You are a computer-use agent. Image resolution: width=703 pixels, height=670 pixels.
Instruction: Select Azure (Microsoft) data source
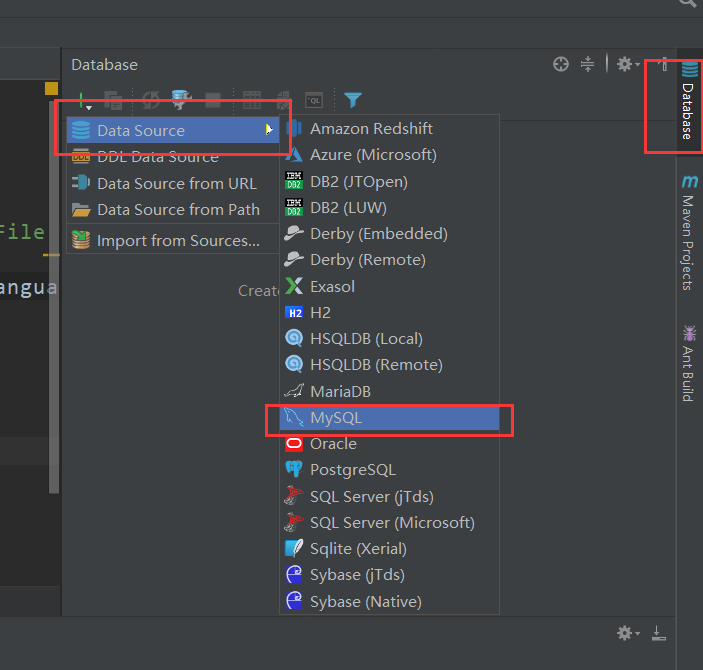389,155
